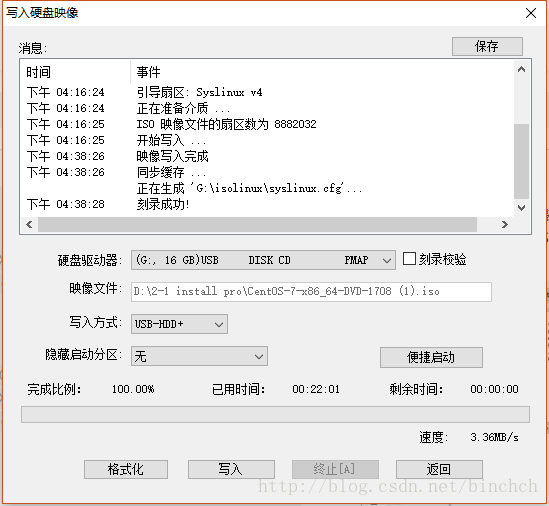
Task: Click the 保存 (Save) button
Action: pos(487,46)
